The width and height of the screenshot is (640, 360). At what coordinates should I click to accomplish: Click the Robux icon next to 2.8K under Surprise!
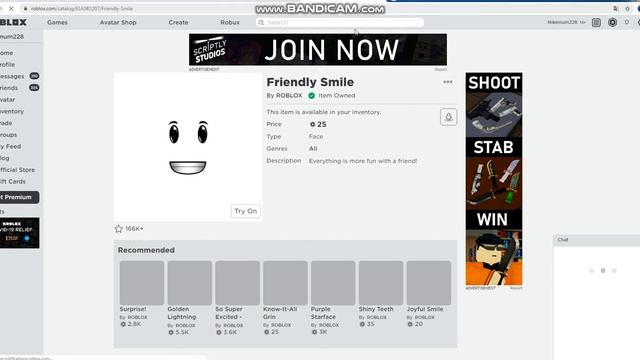pos(123,324)
